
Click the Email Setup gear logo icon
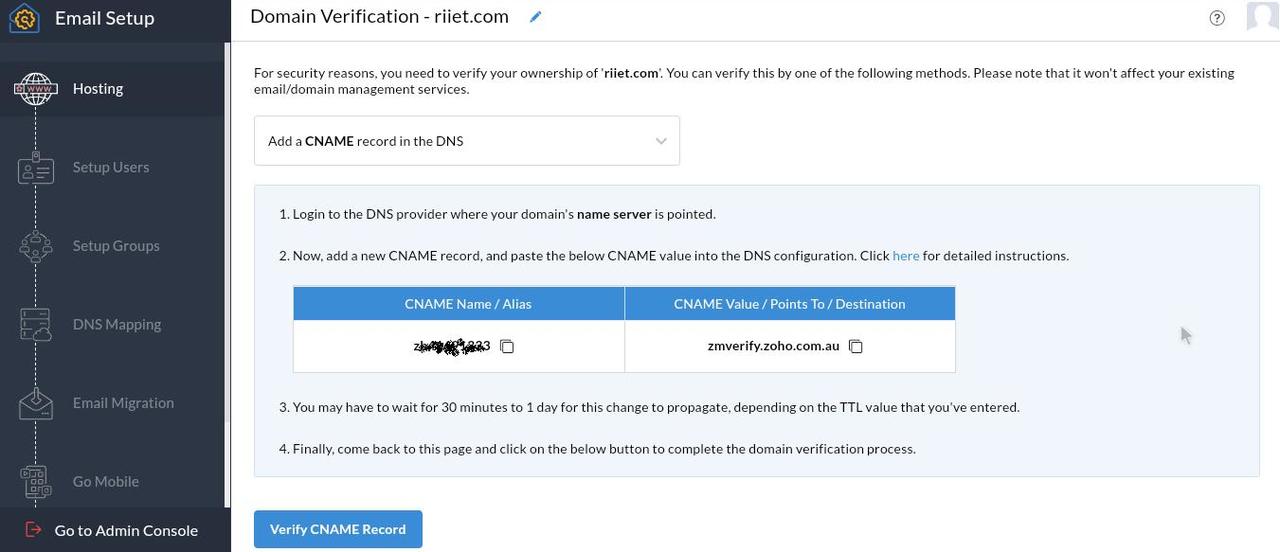[x=24, y=18]
